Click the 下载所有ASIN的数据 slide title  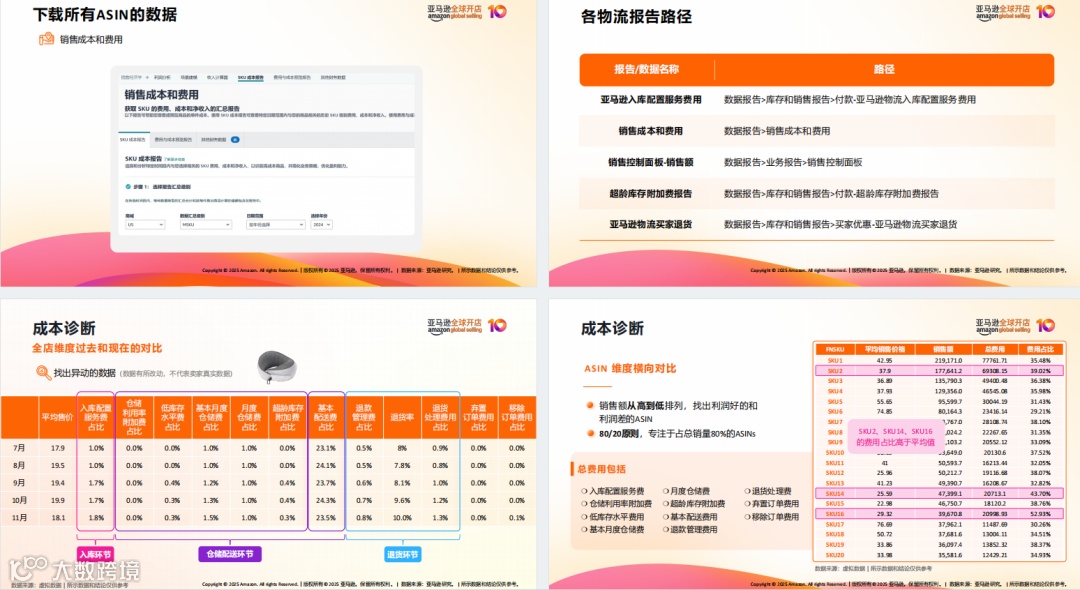[105, 14]
